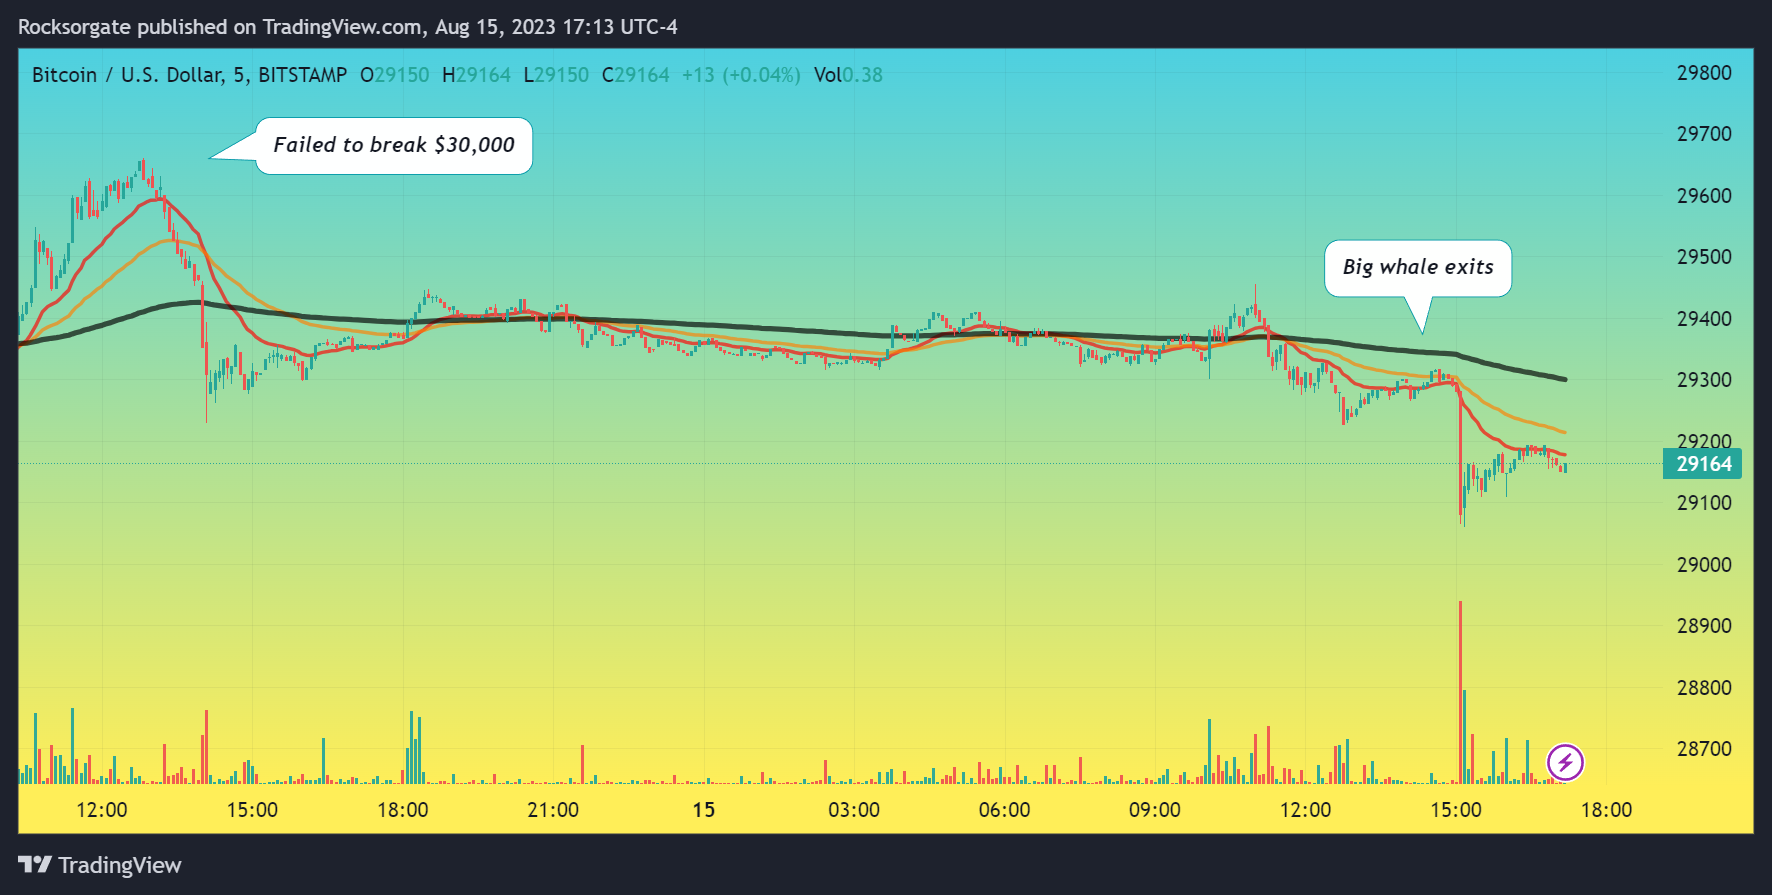Click the 'Failed to break $30,000' callout
This screenshot has width=1772, height=895.
[x=394, y=146]
